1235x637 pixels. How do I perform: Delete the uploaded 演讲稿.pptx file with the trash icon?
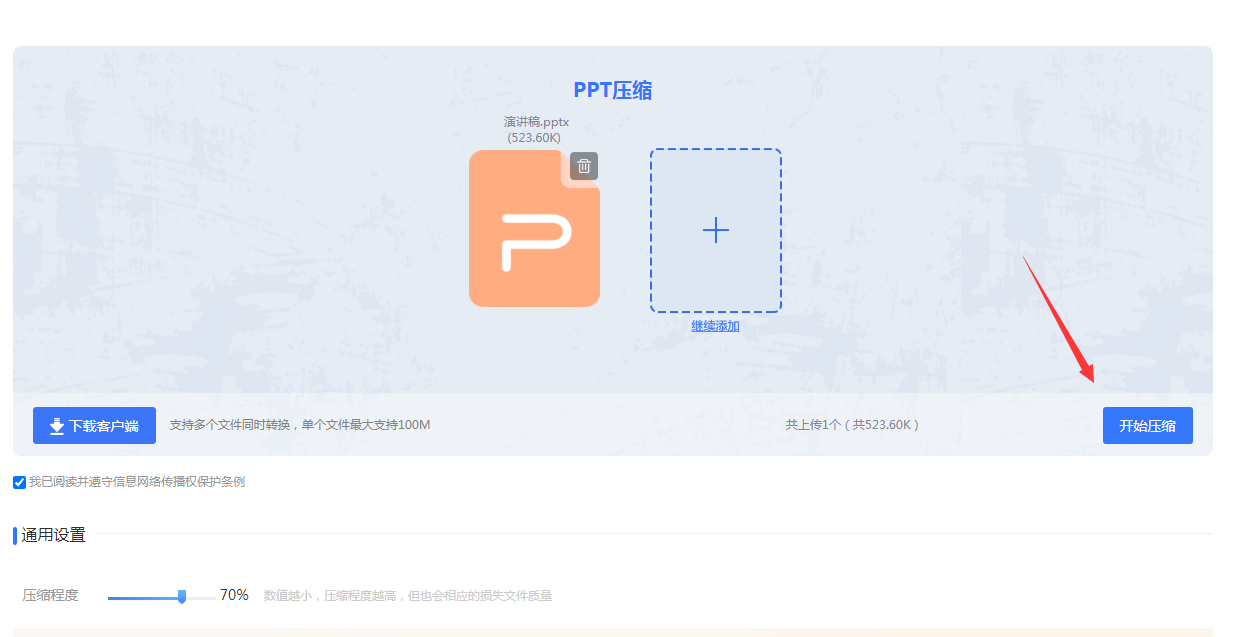[x=584, y=166]
